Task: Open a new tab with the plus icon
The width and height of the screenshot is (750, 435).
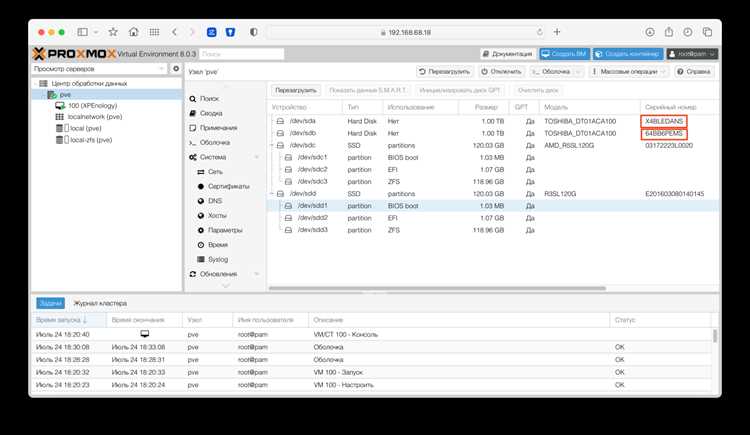Action: pos(557,32)
